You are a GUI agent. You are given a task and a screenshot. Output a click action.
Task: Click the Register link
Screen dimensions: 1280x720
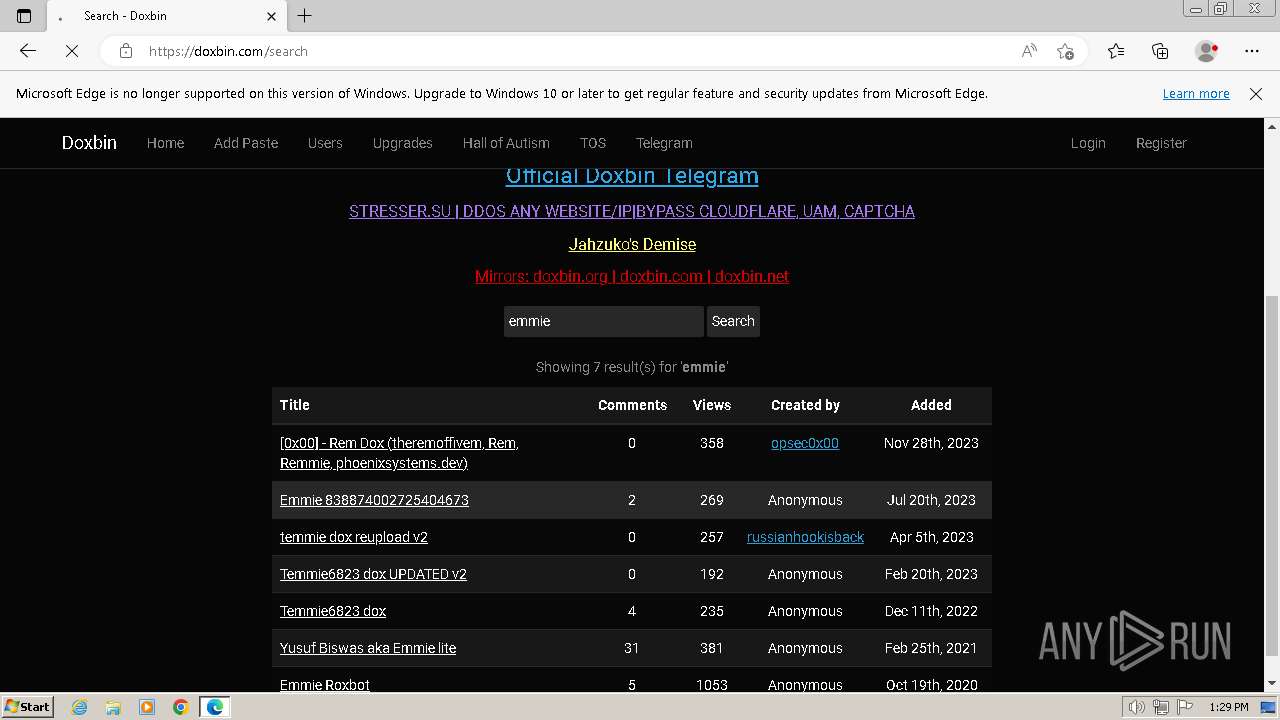pyautogui.click(x=1161, y=143)
